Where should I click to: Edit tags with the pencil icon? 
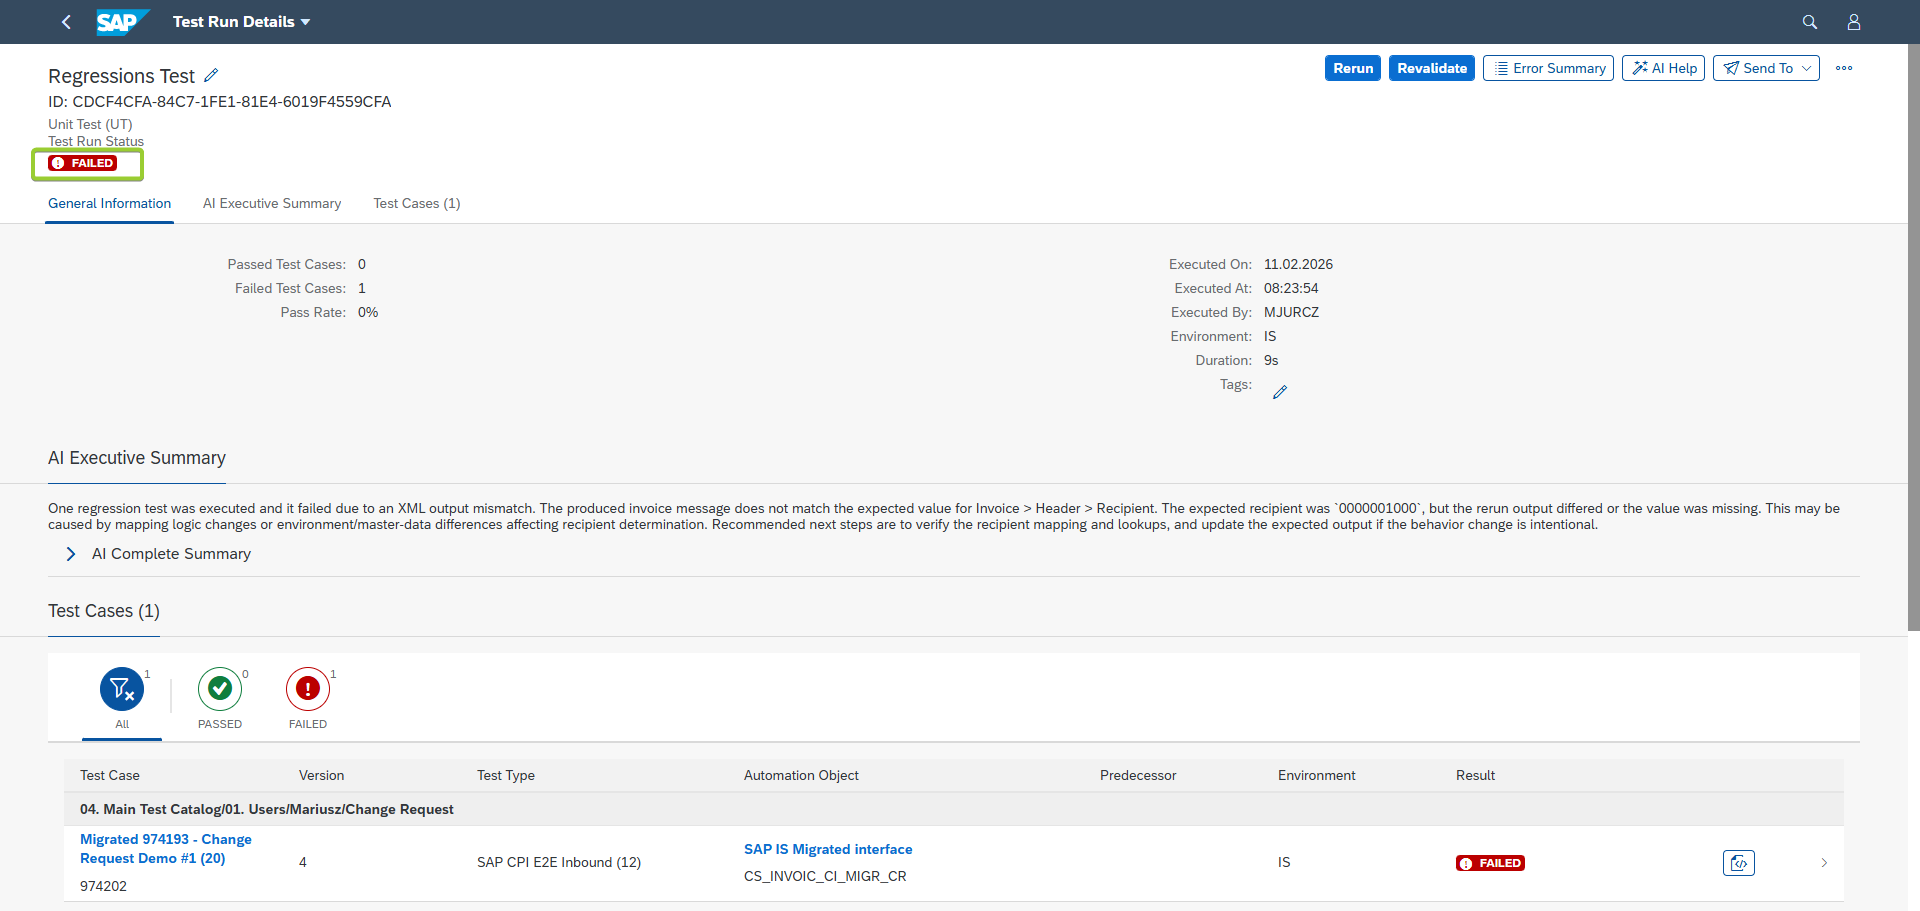(1280, 392)
